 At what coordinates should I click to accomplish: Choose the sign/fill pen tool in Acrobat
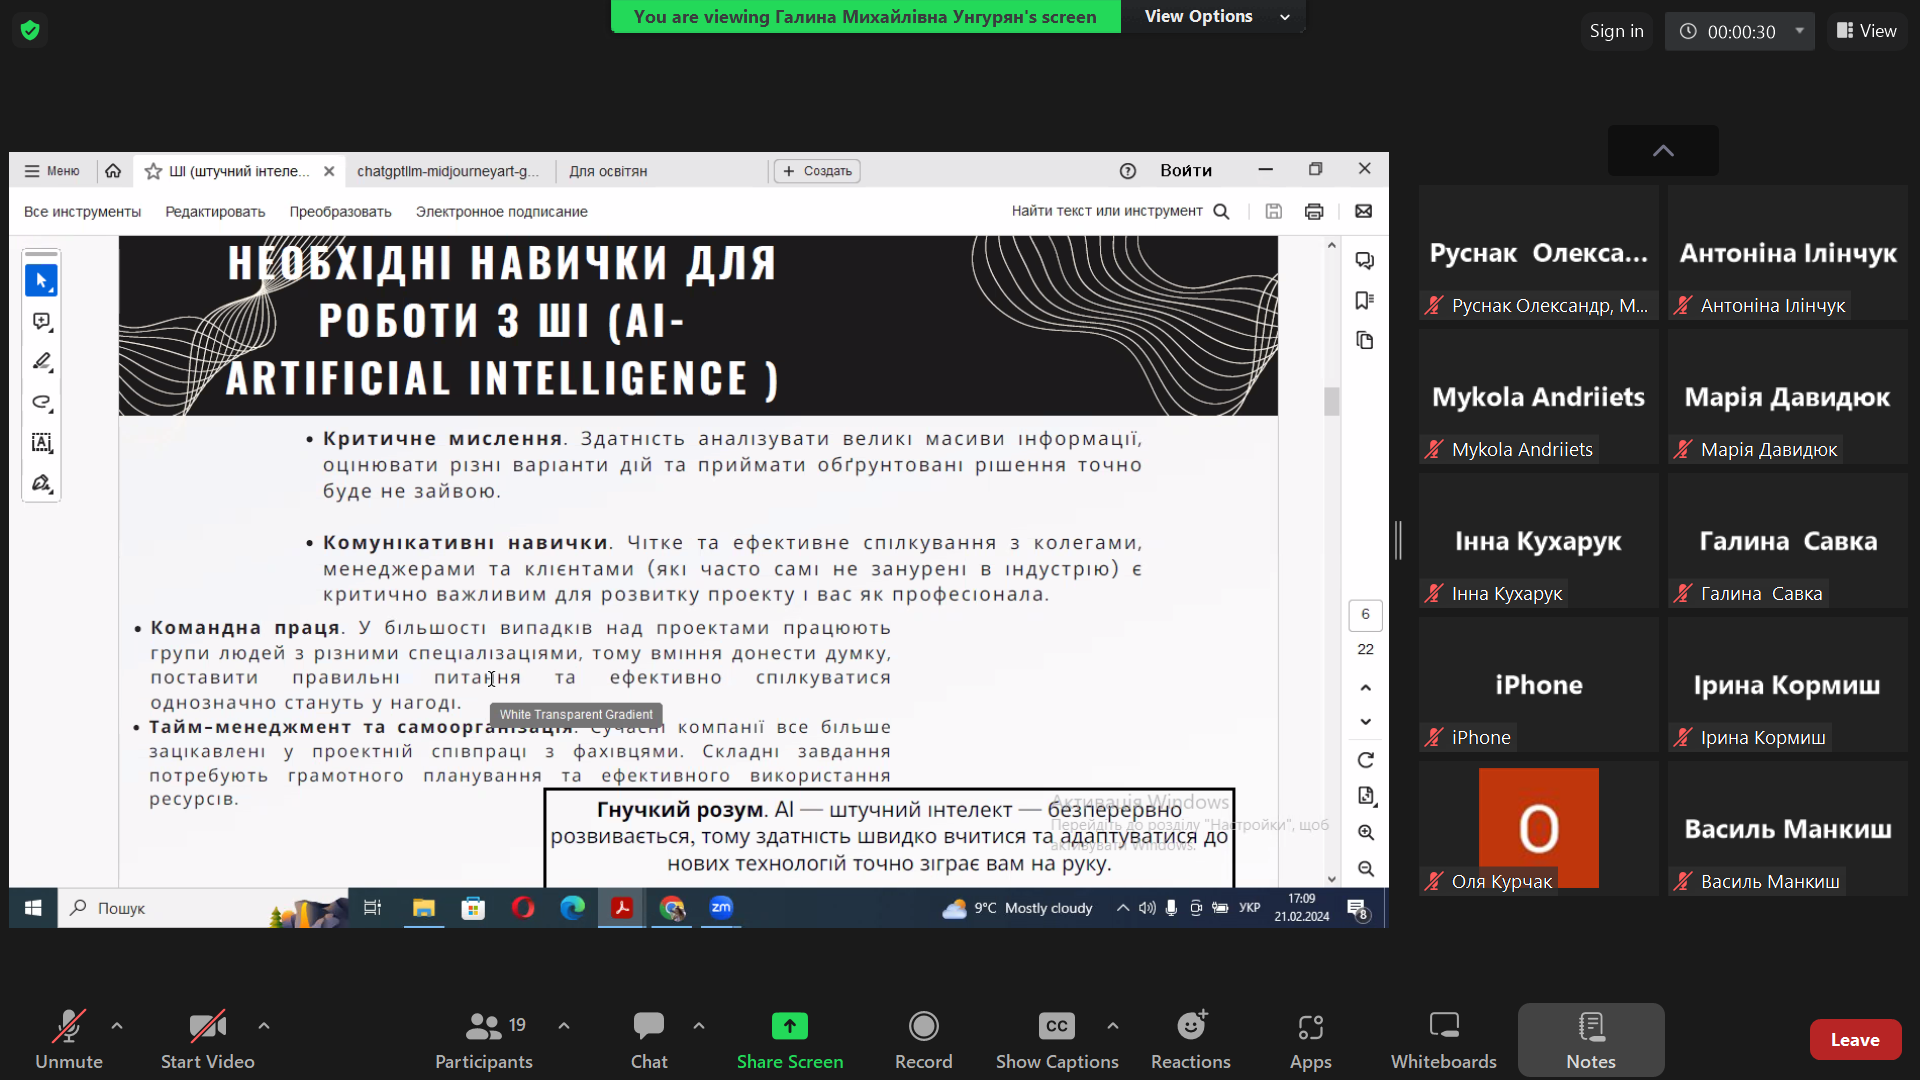point(41,483)
